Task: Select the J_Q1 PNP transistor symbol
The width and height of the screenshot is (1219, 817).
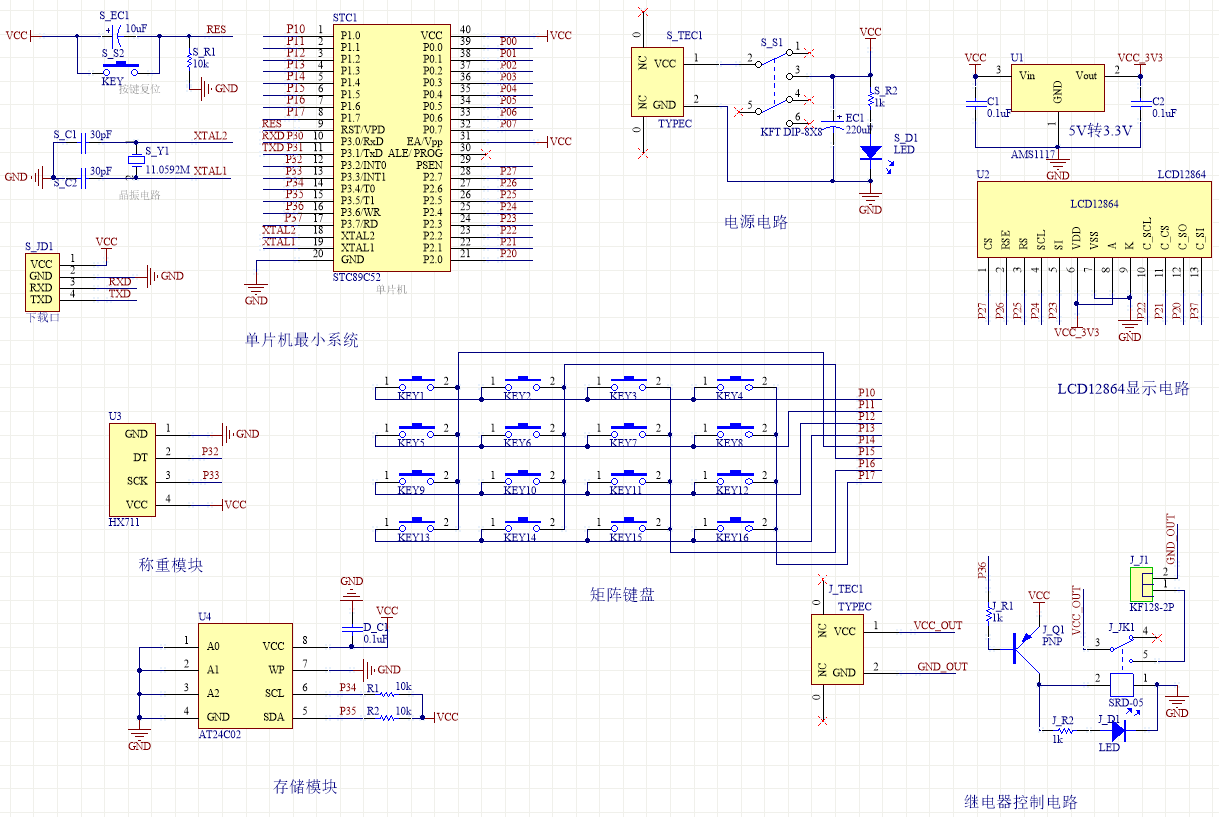Action: [1026, 648]
